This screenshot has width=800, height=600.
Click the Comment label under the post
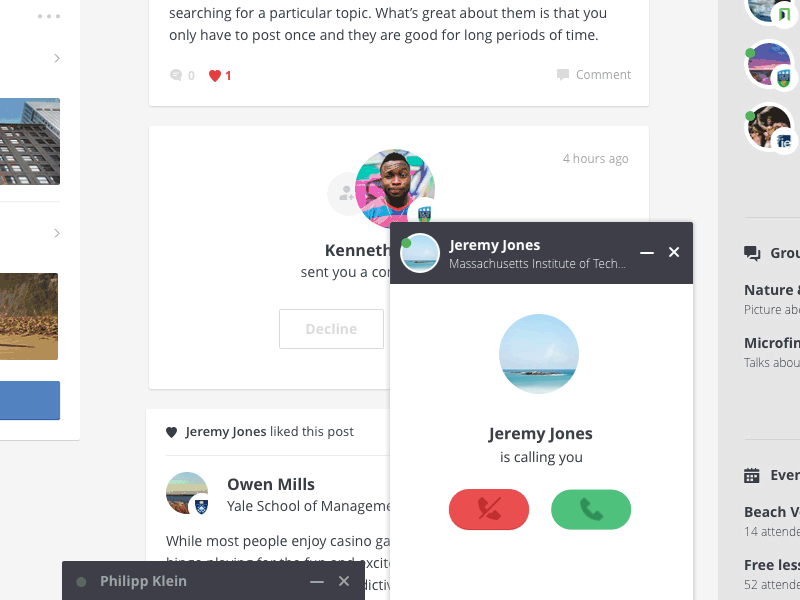603,74
